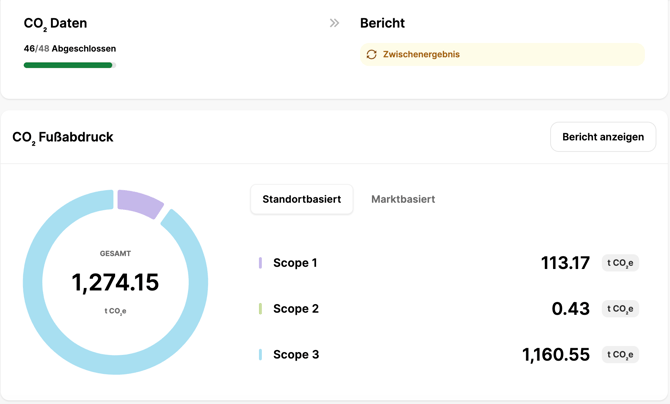Click the t CO₂e badge for Scope 3
670x404 pixels.
point(620,355)
